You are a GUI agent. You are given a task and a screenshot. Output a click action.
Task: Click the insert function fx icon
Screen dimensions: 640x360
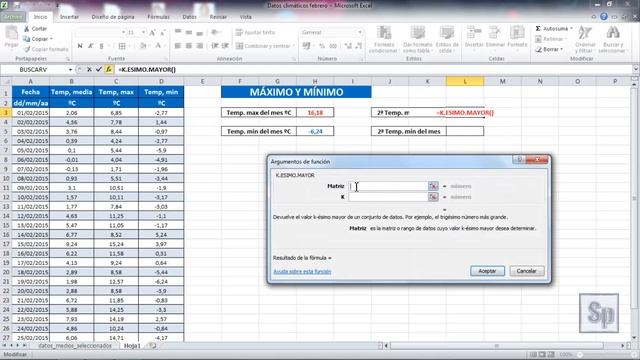click(109, 69)
